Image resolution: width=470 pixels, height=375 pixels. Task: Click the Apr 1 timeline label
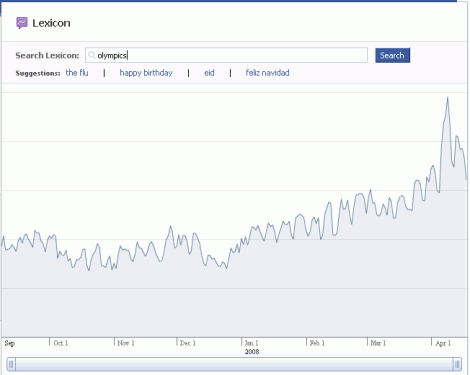pos(443,343)
